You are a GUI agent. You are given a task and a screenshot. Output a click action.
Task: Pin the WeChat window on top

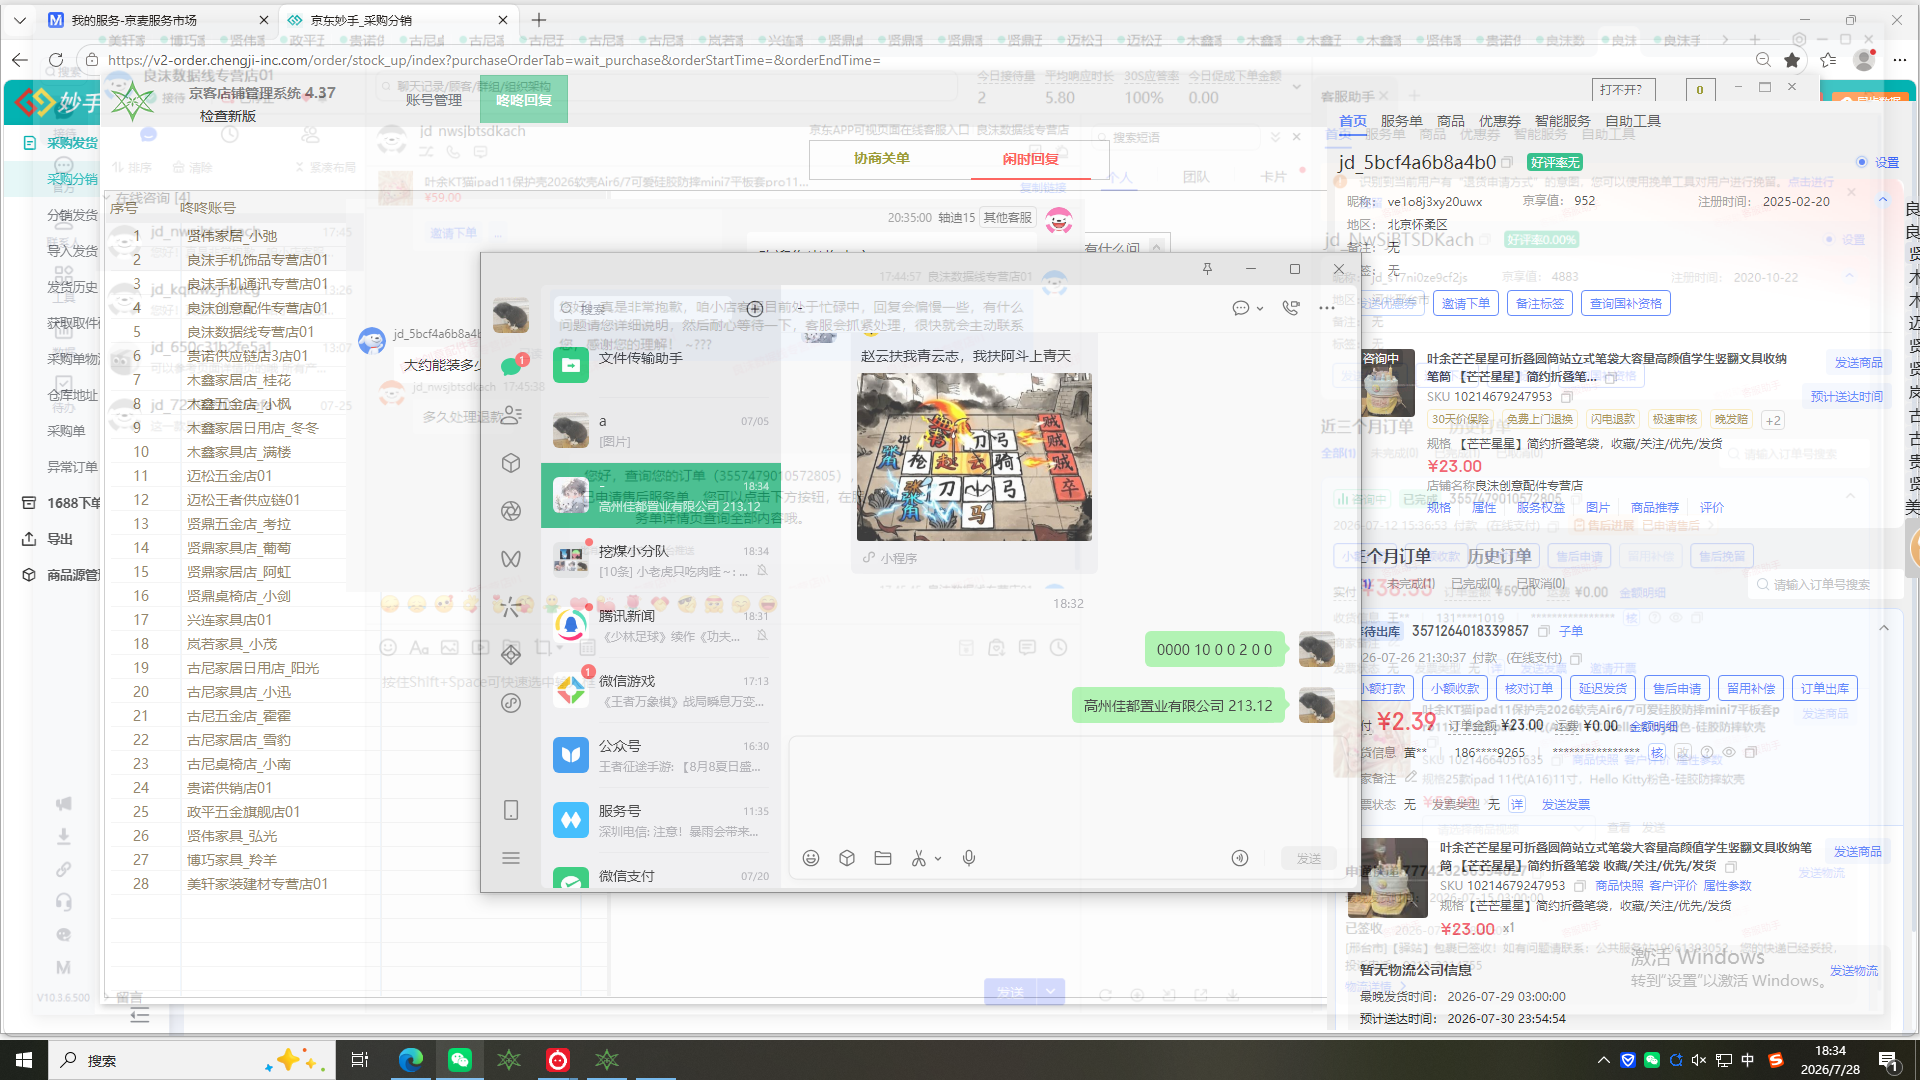(1207, 269)
